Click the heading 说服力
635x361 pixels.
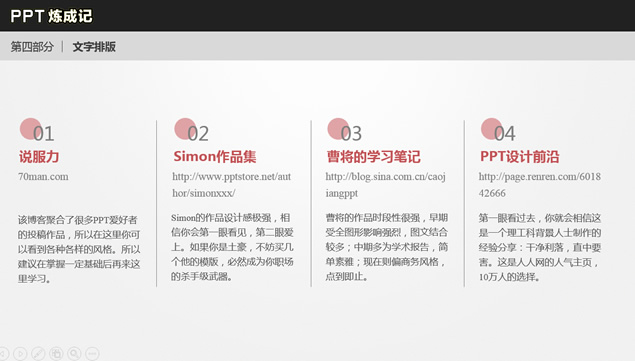[39, 157]
